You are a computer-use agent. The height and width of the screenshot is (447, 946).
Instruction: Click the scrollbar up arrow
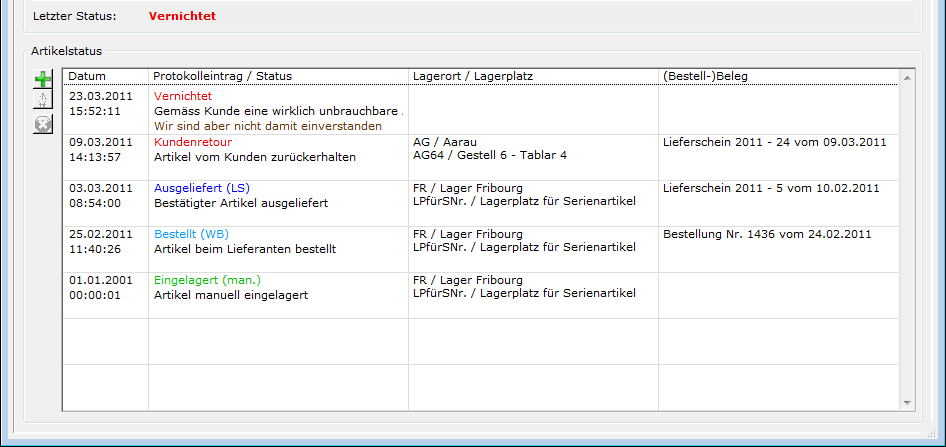907,77
